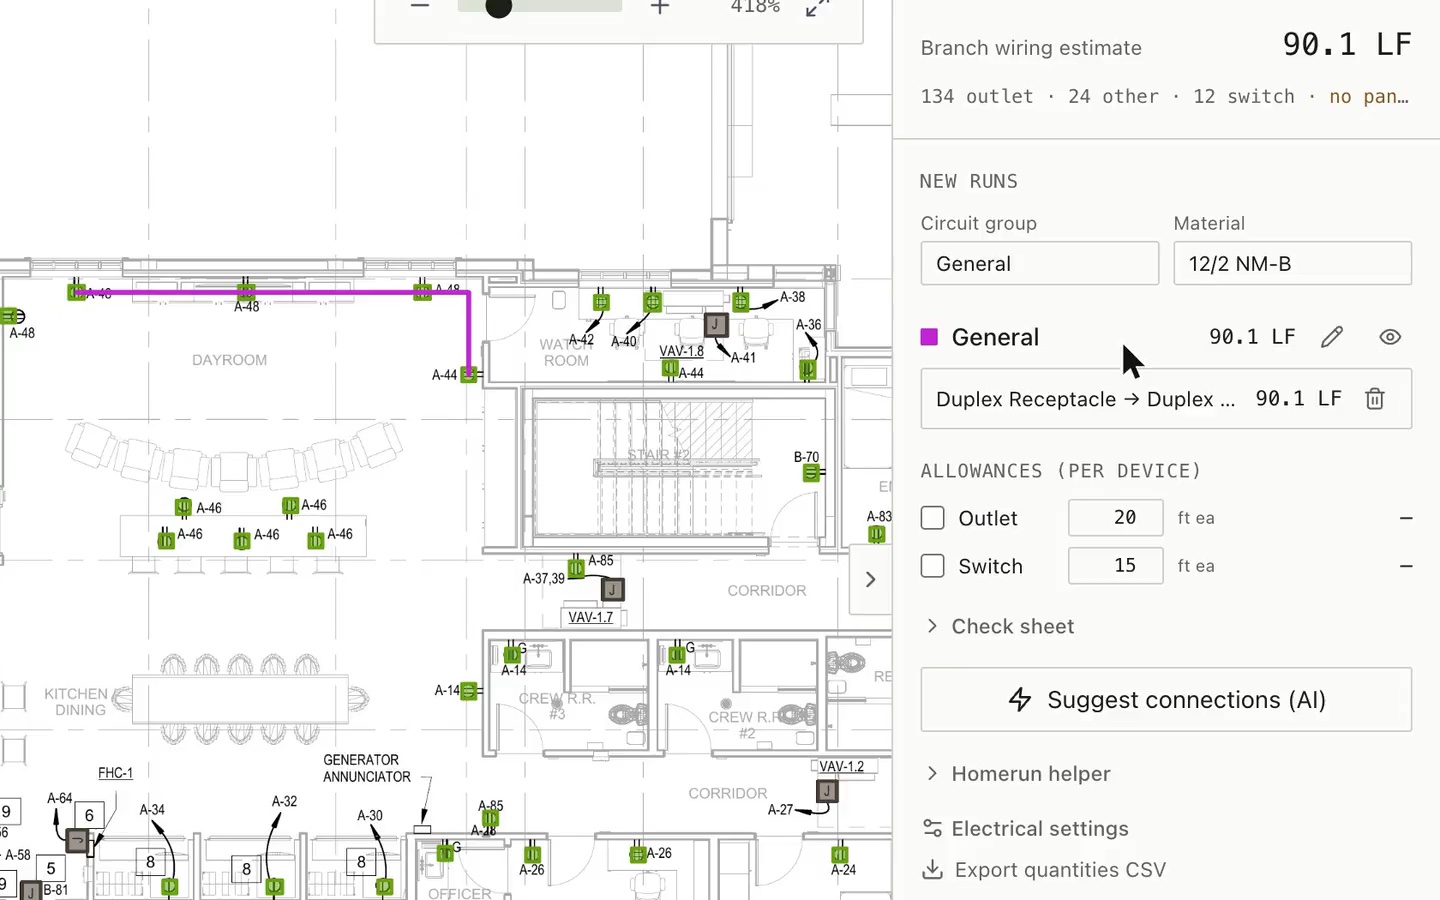Click Suggest connections (AI) button
Screen dimensions: 1440x900
(x=1166, y=700)
